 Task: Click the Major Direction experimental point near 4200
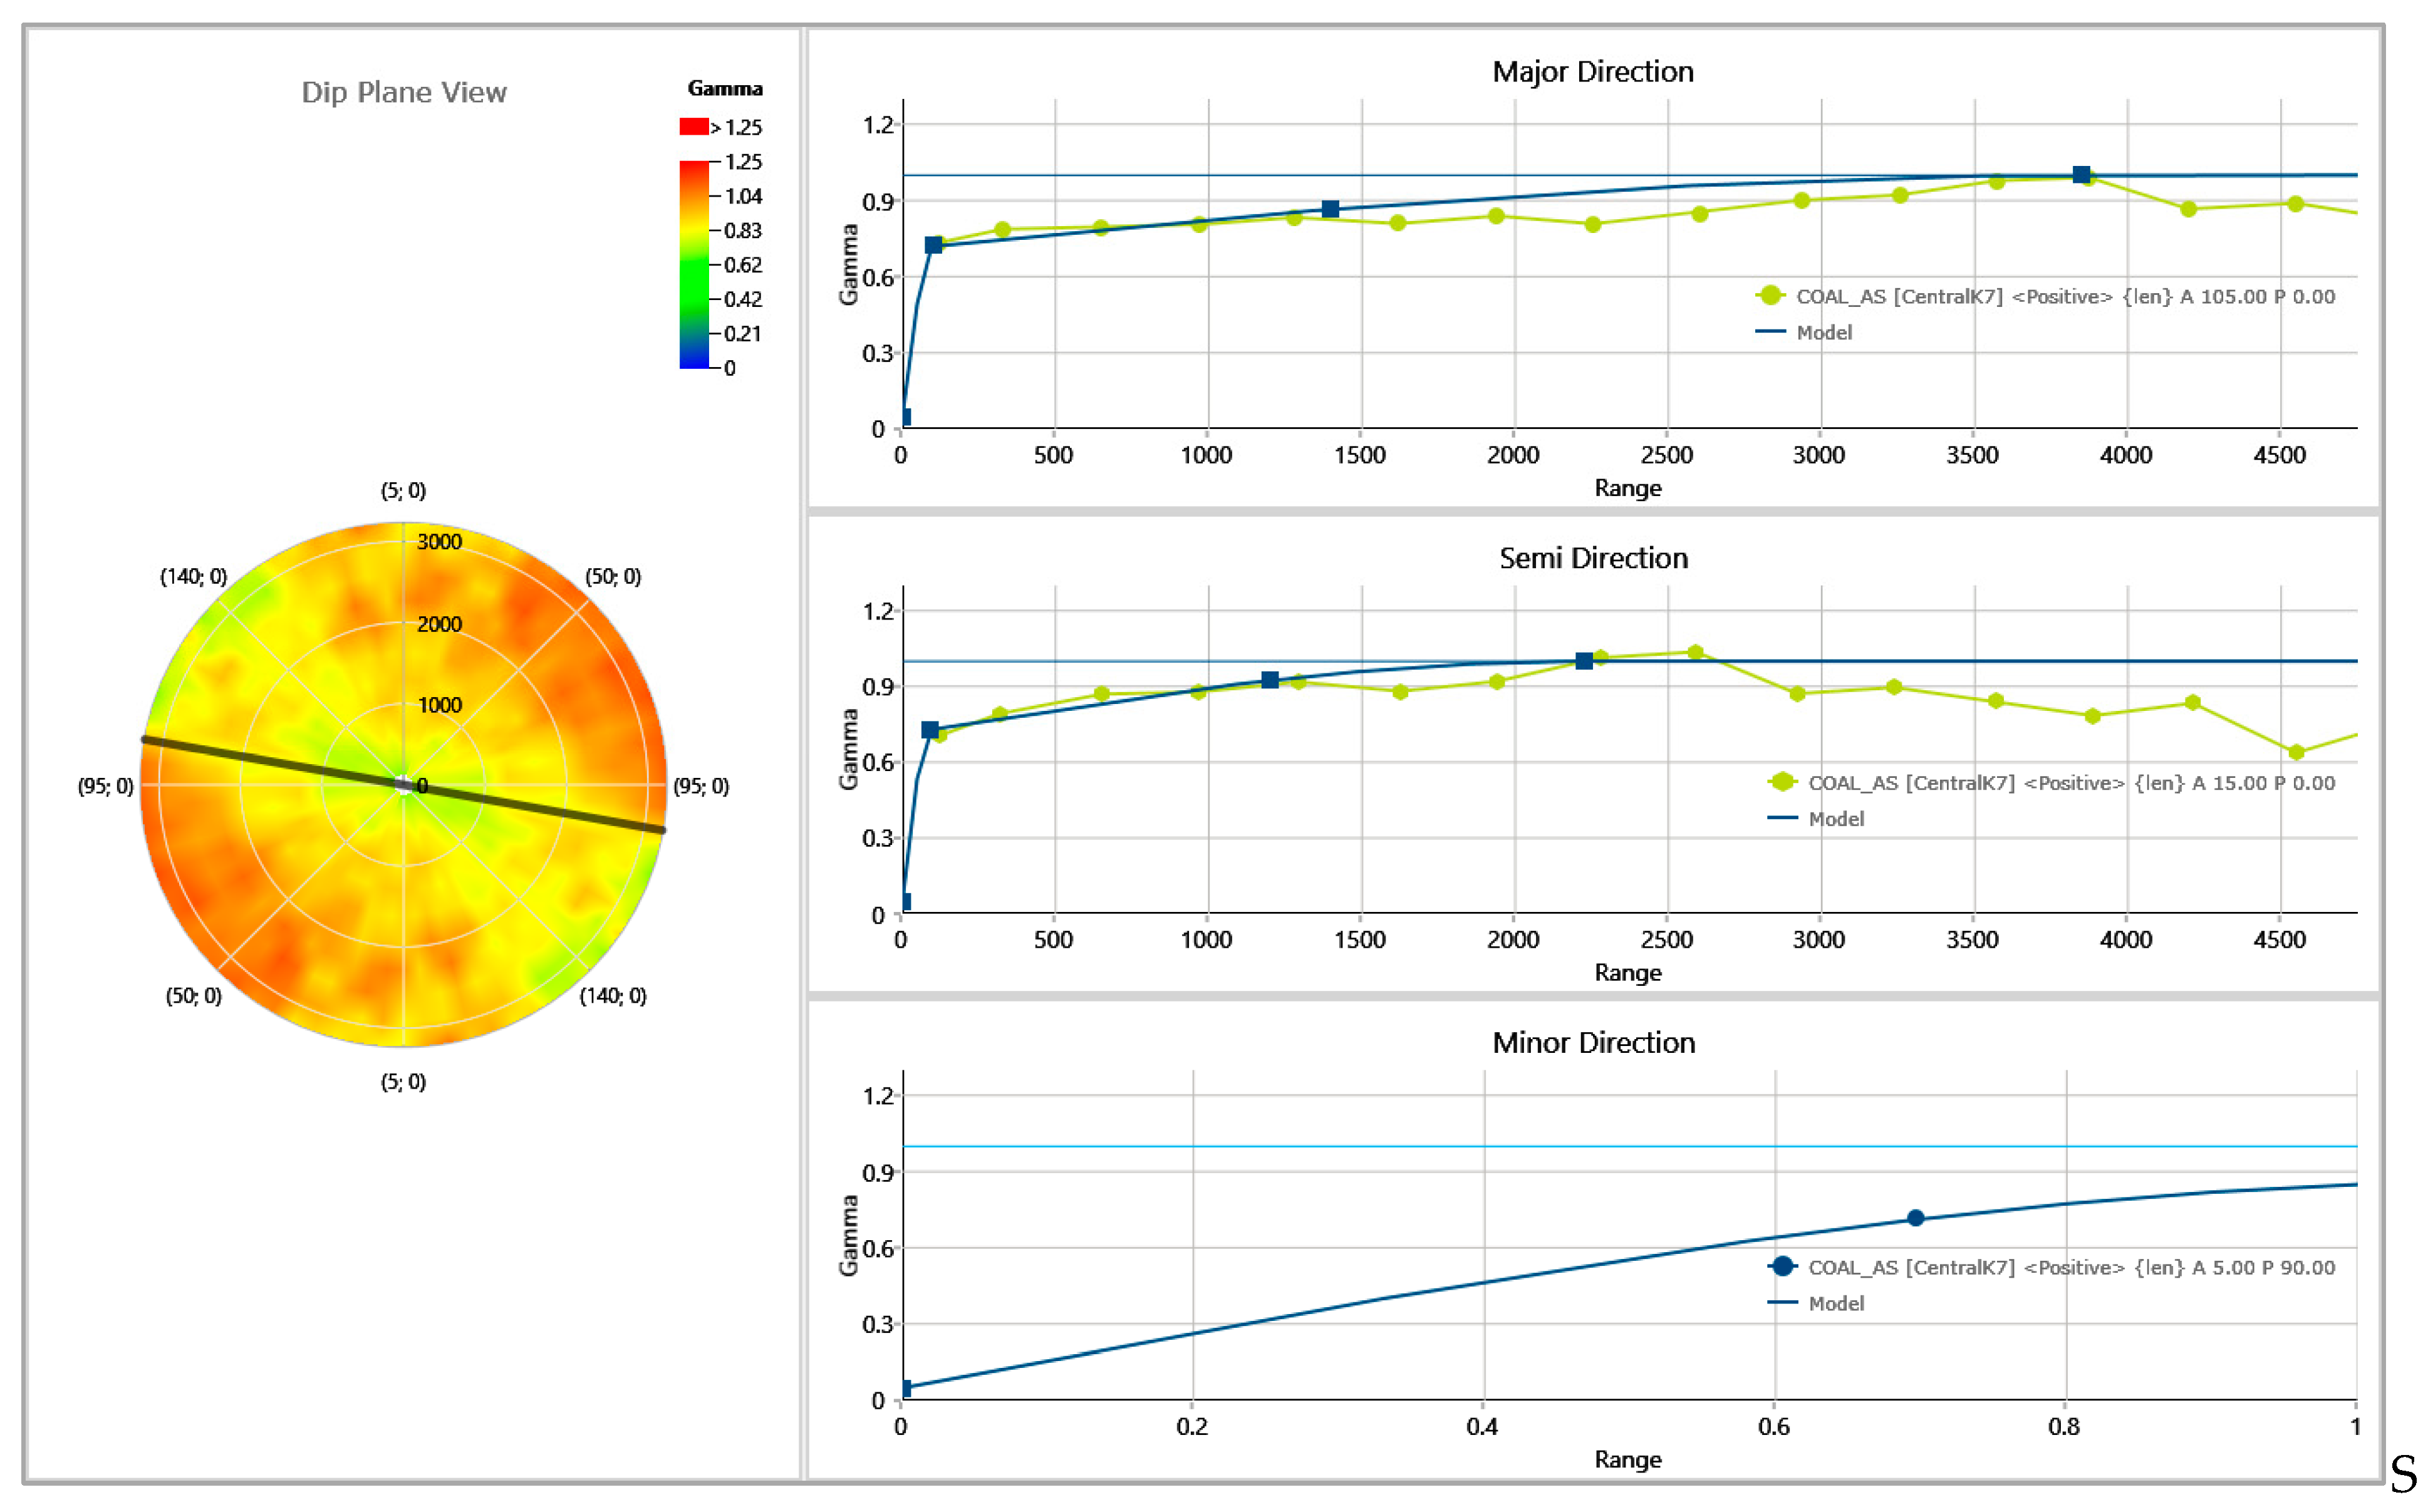pyautogui.click(x=2188, y=209)
